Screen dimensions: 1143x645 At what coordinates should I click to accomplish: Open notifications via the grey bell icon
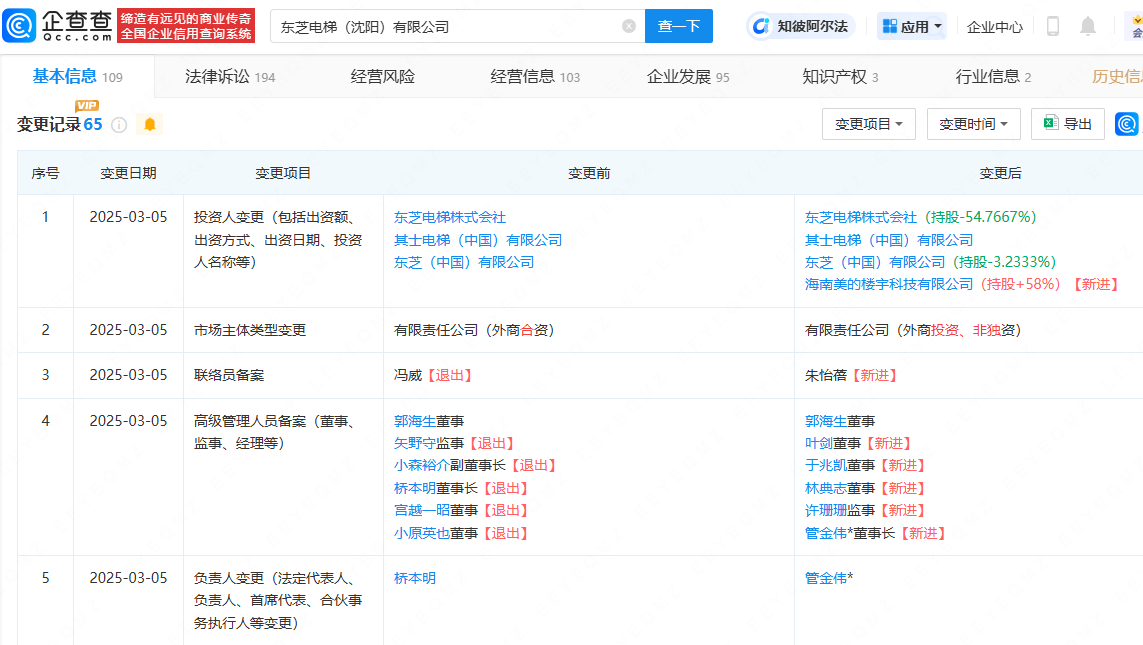[1088, 26]
